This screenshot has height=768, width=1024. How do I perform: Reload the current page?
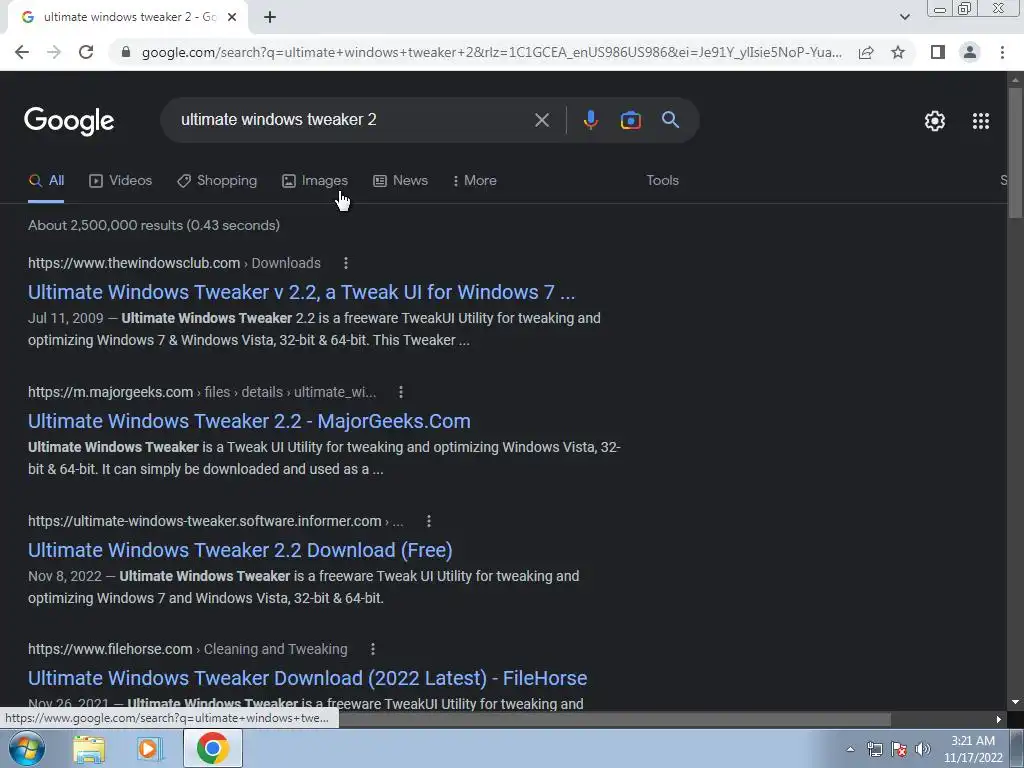click(x=86, y=52)
